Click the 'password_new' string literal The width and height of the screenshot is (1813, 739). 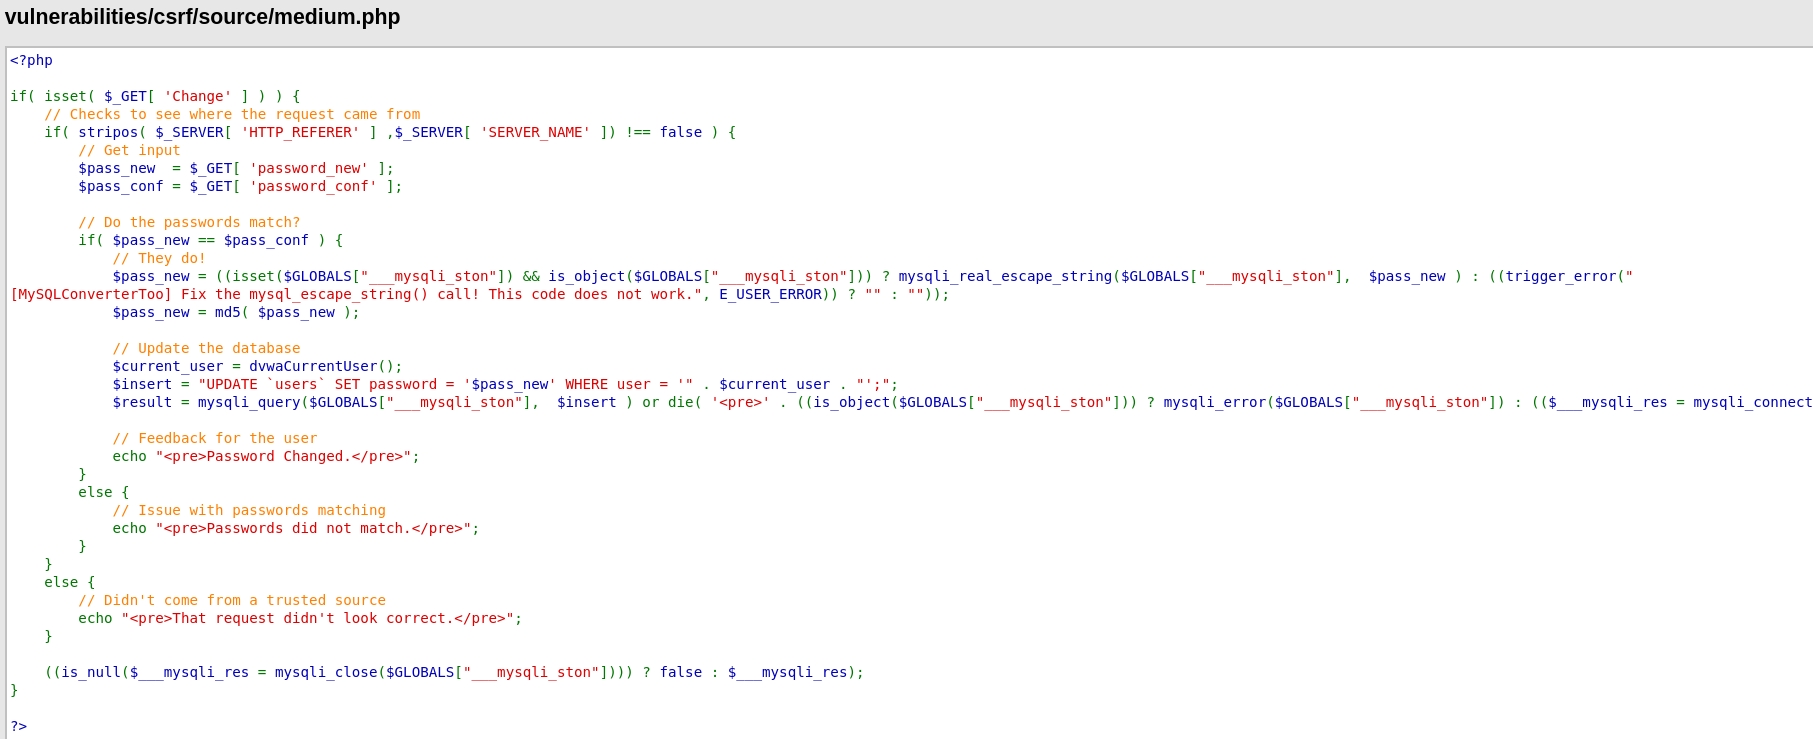(309, 168)
